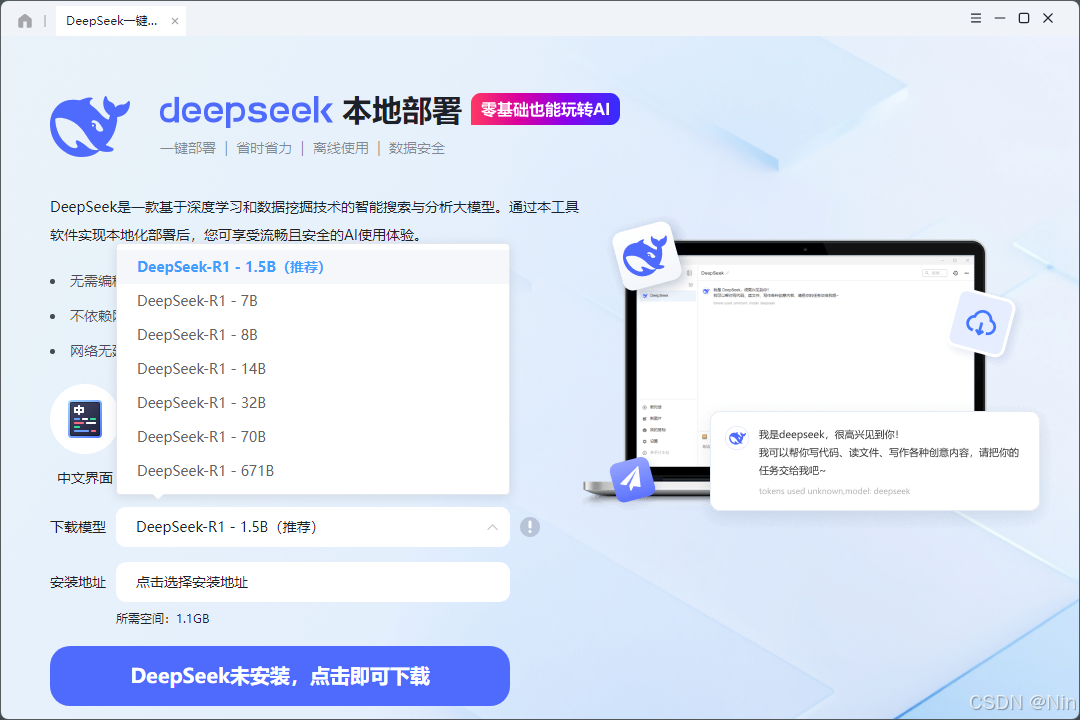Close the application window
The image size is (1080, 720).
coord(1048,18)
